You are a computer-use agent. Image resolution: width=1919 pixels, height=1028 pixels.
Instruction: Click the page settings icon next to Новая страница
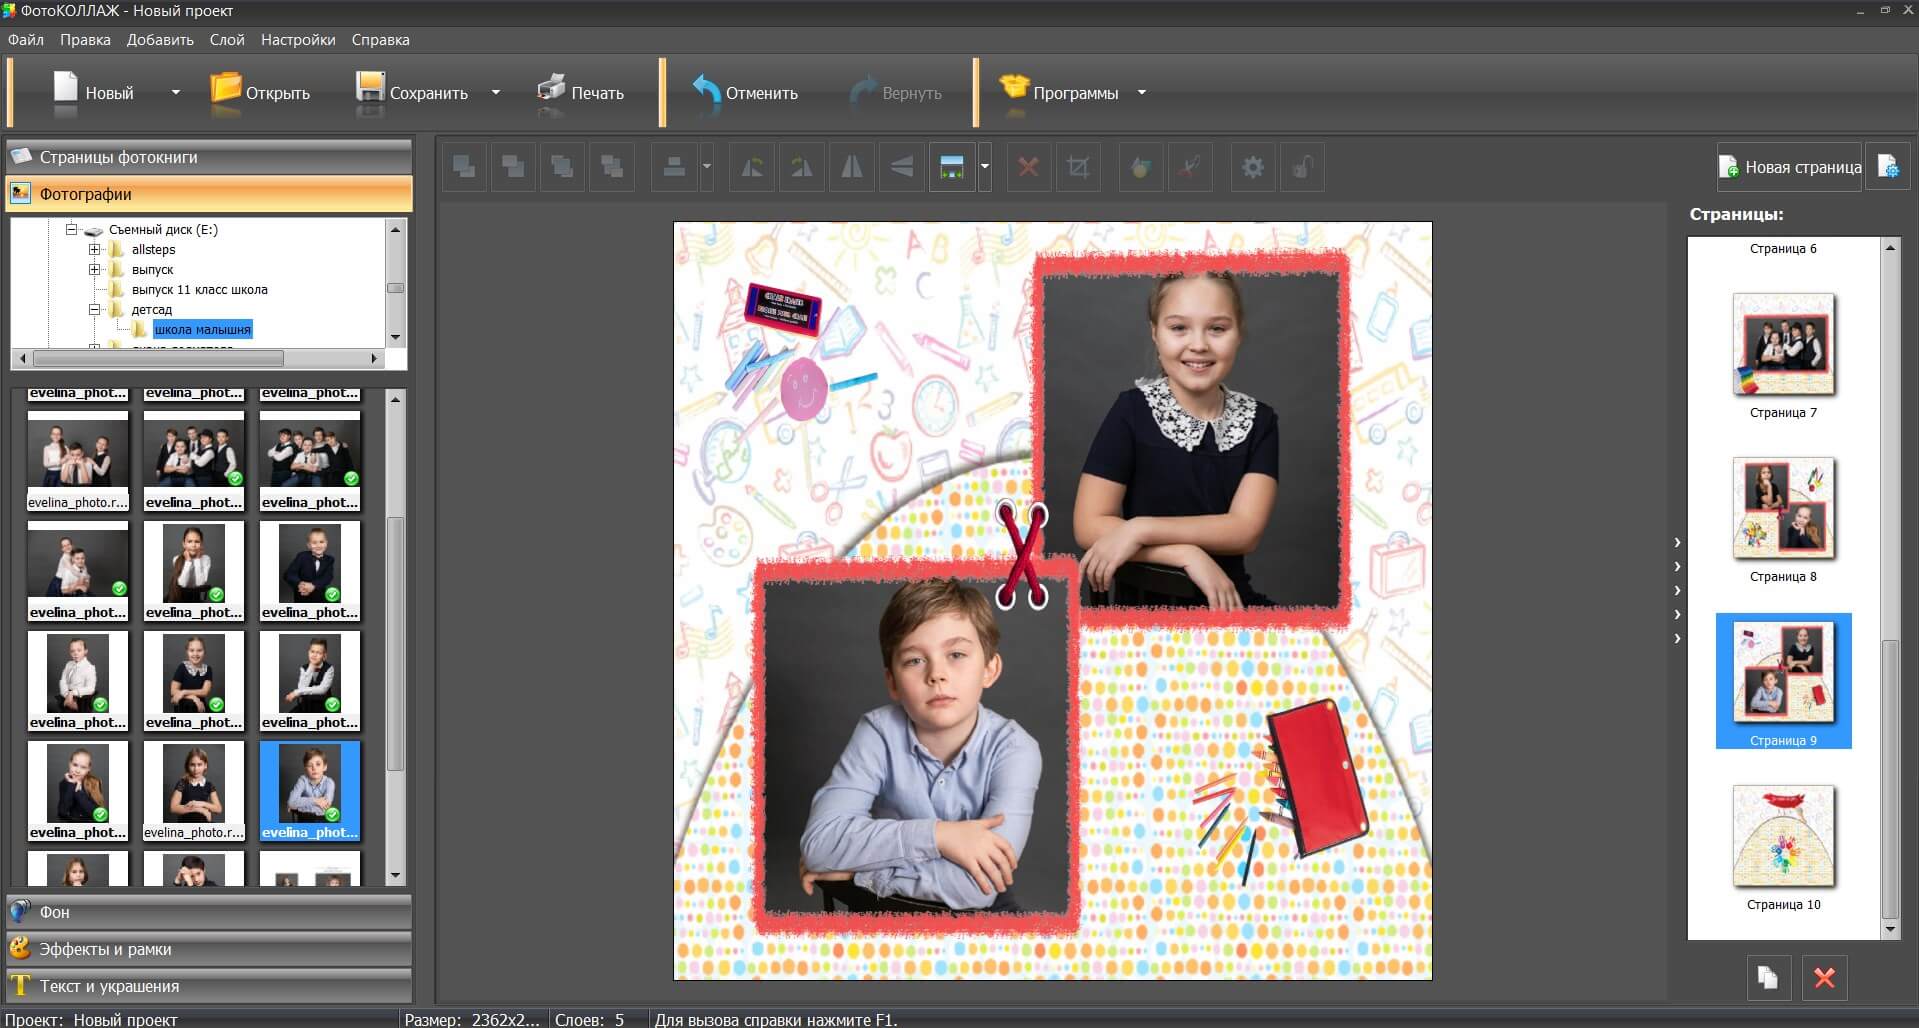[x=1888, y=167]
